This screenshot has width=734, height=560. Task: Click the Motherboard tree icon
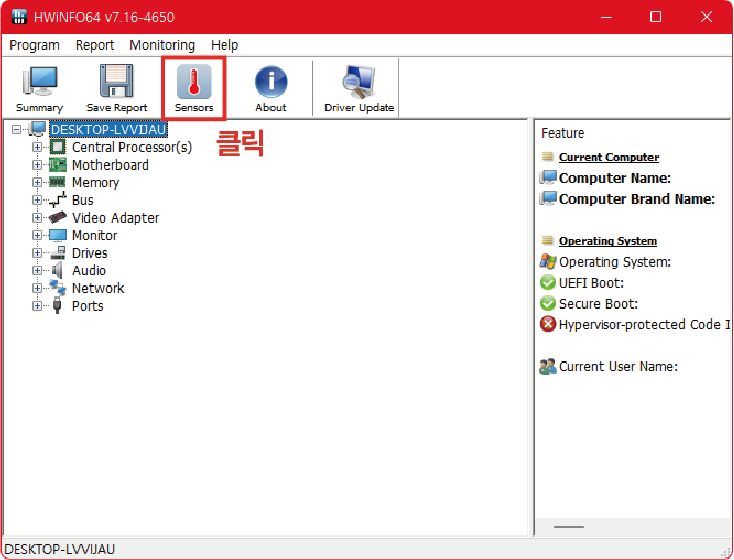(x=58, y=165)
